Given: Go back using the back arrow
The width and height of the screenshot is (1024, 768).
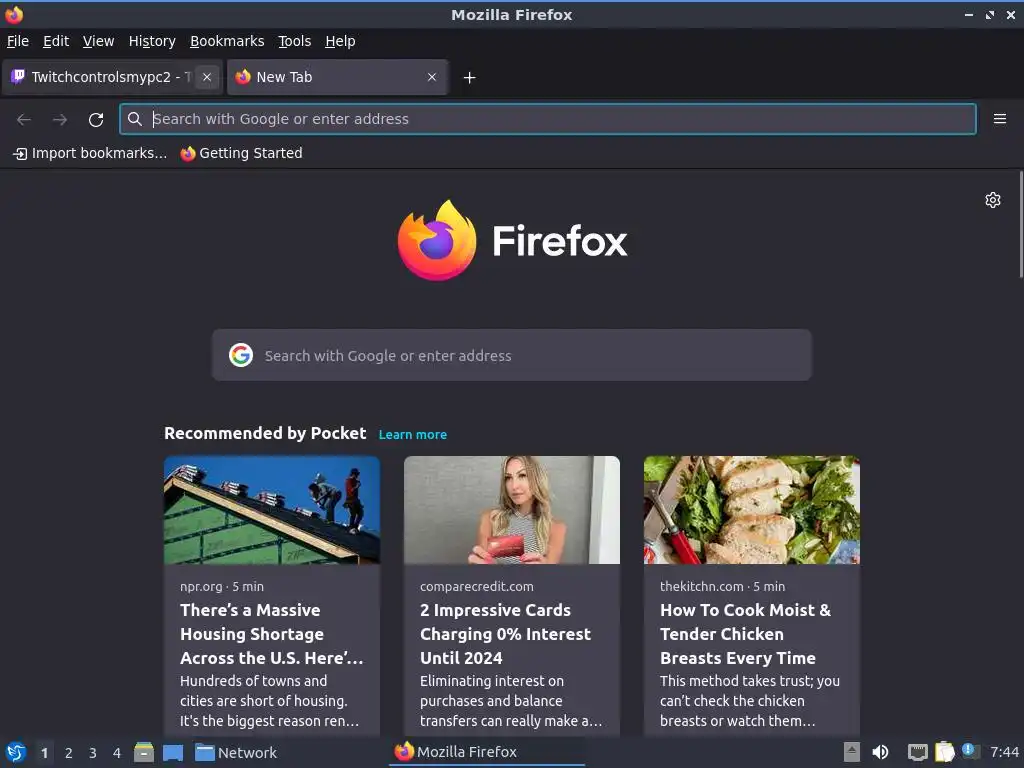Looking at the screenshot, I should (x=24, y=120).
